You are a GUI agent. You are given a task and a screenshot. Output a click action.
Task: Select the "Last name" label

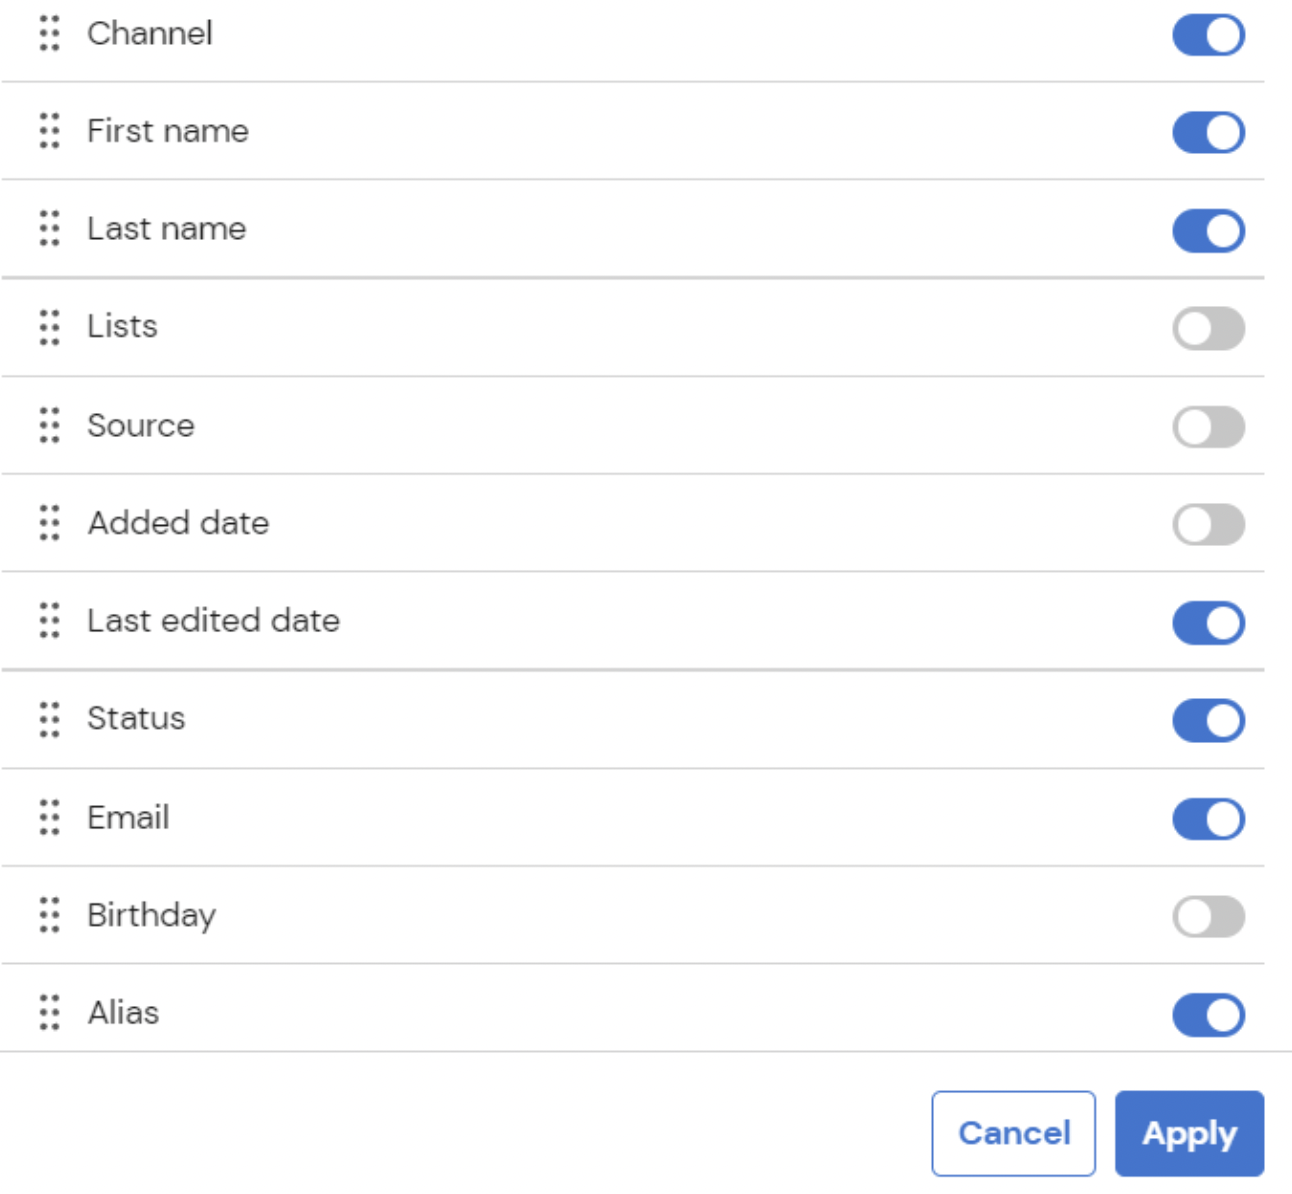(167, 228)
